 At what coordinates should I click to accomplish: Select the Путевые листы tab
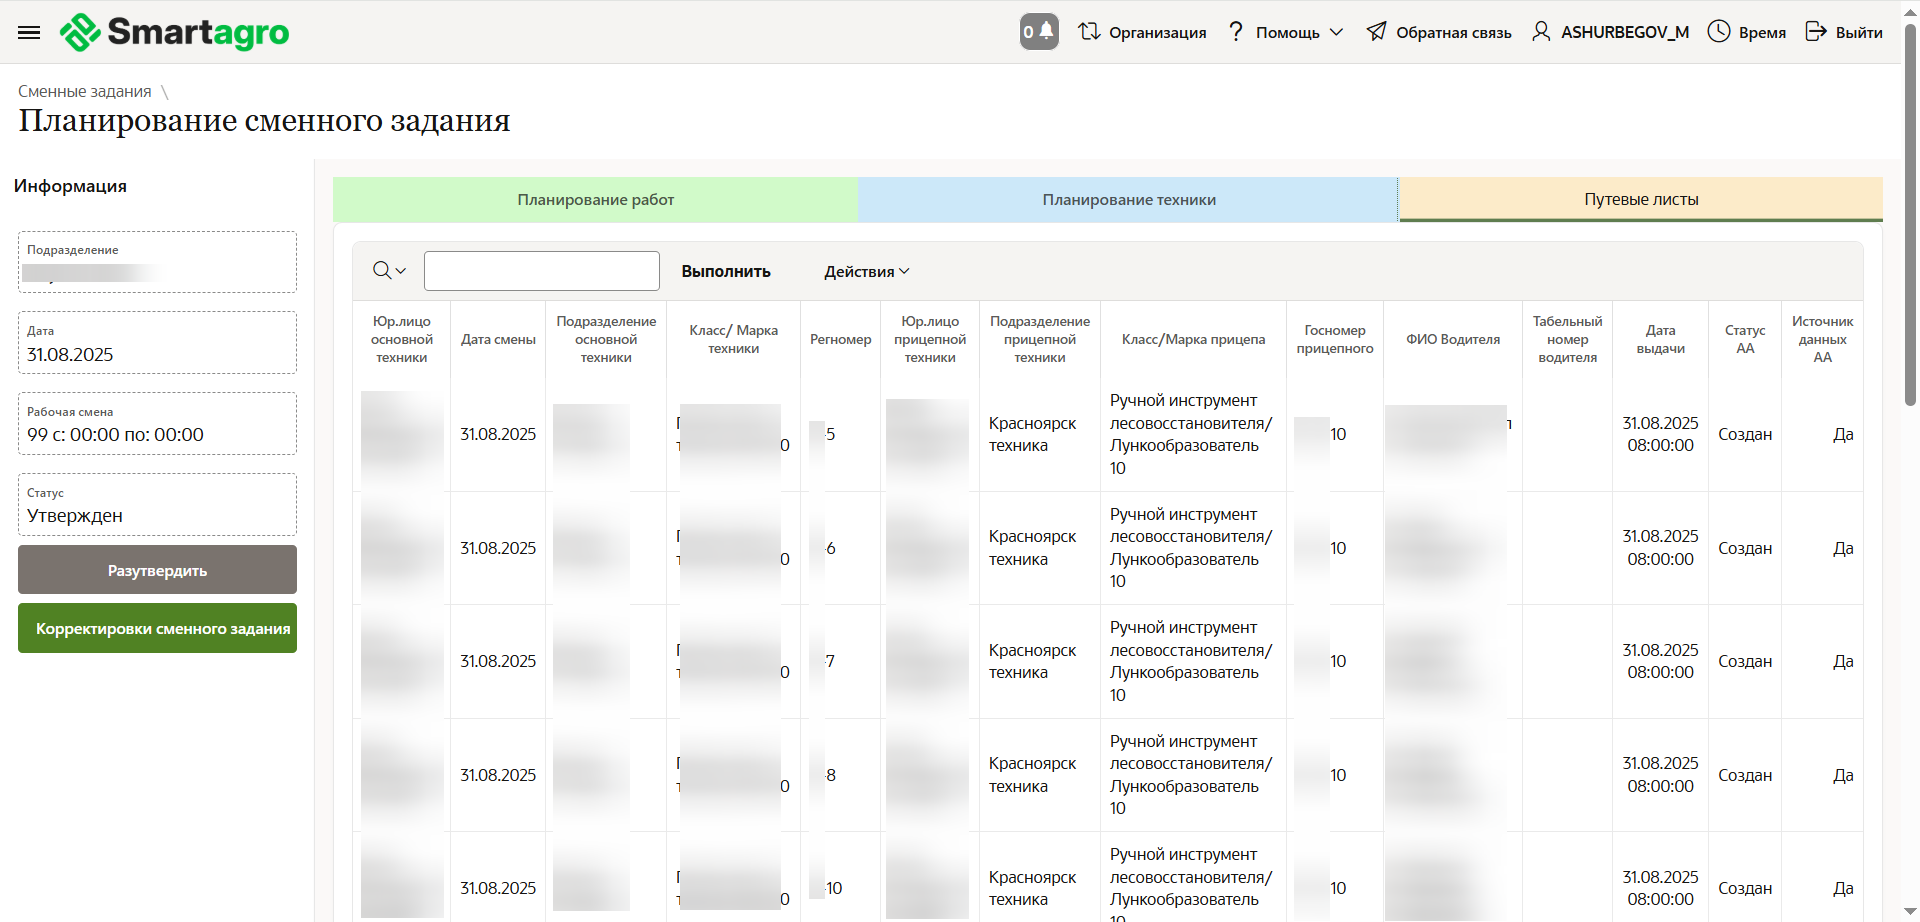coord(1640,200)
